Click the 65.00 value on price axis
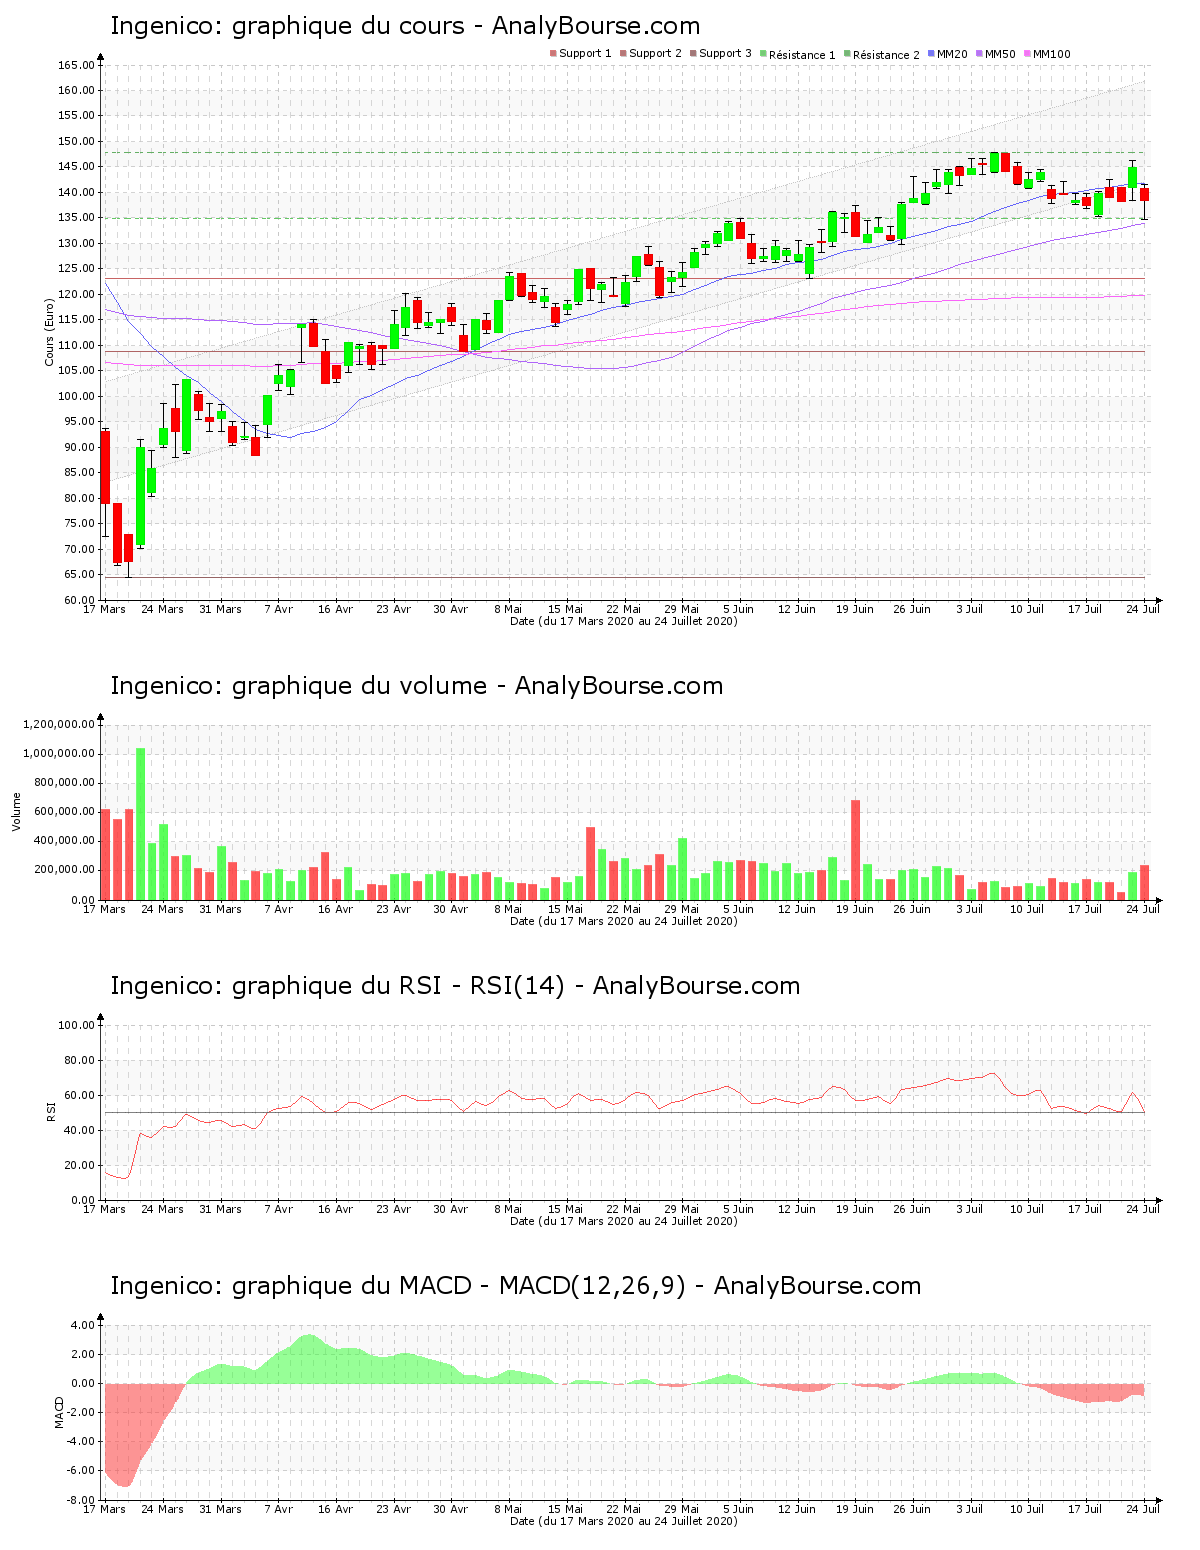The image size is (1200, 1550). click(79, 575)
